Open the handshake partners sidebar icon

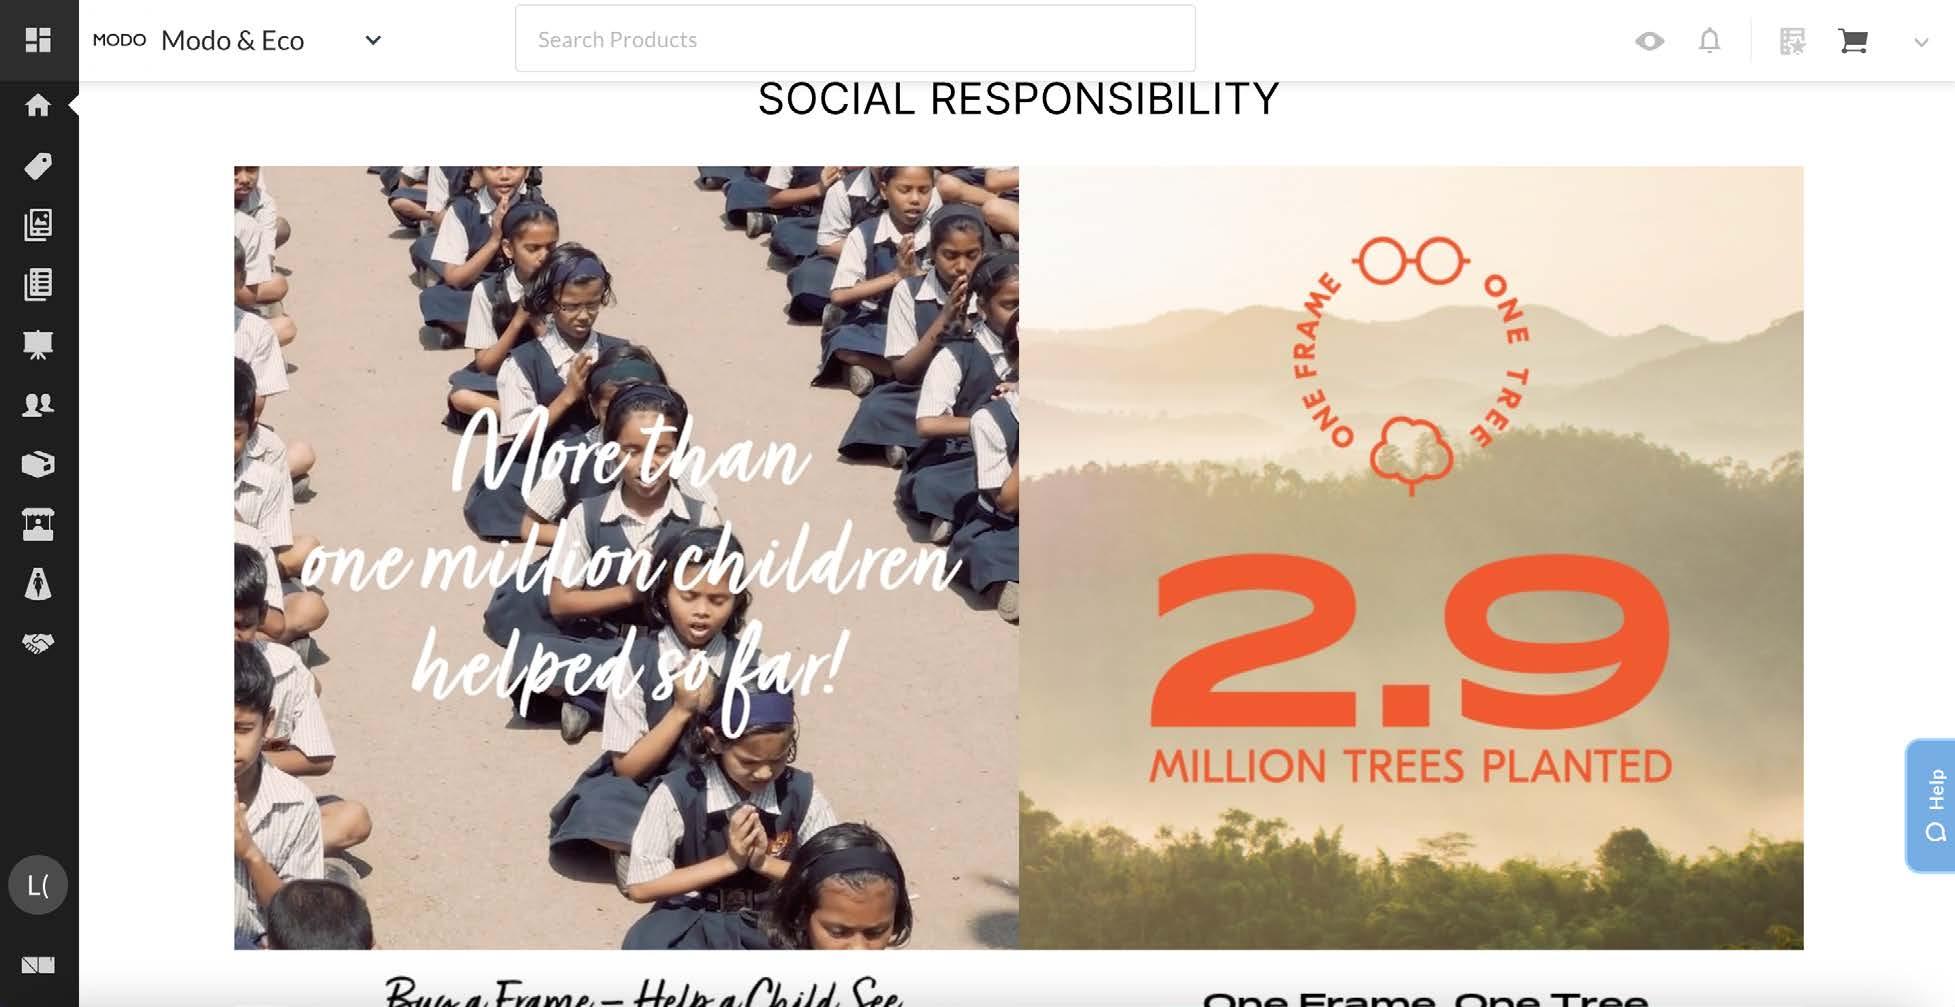point(38,644)
